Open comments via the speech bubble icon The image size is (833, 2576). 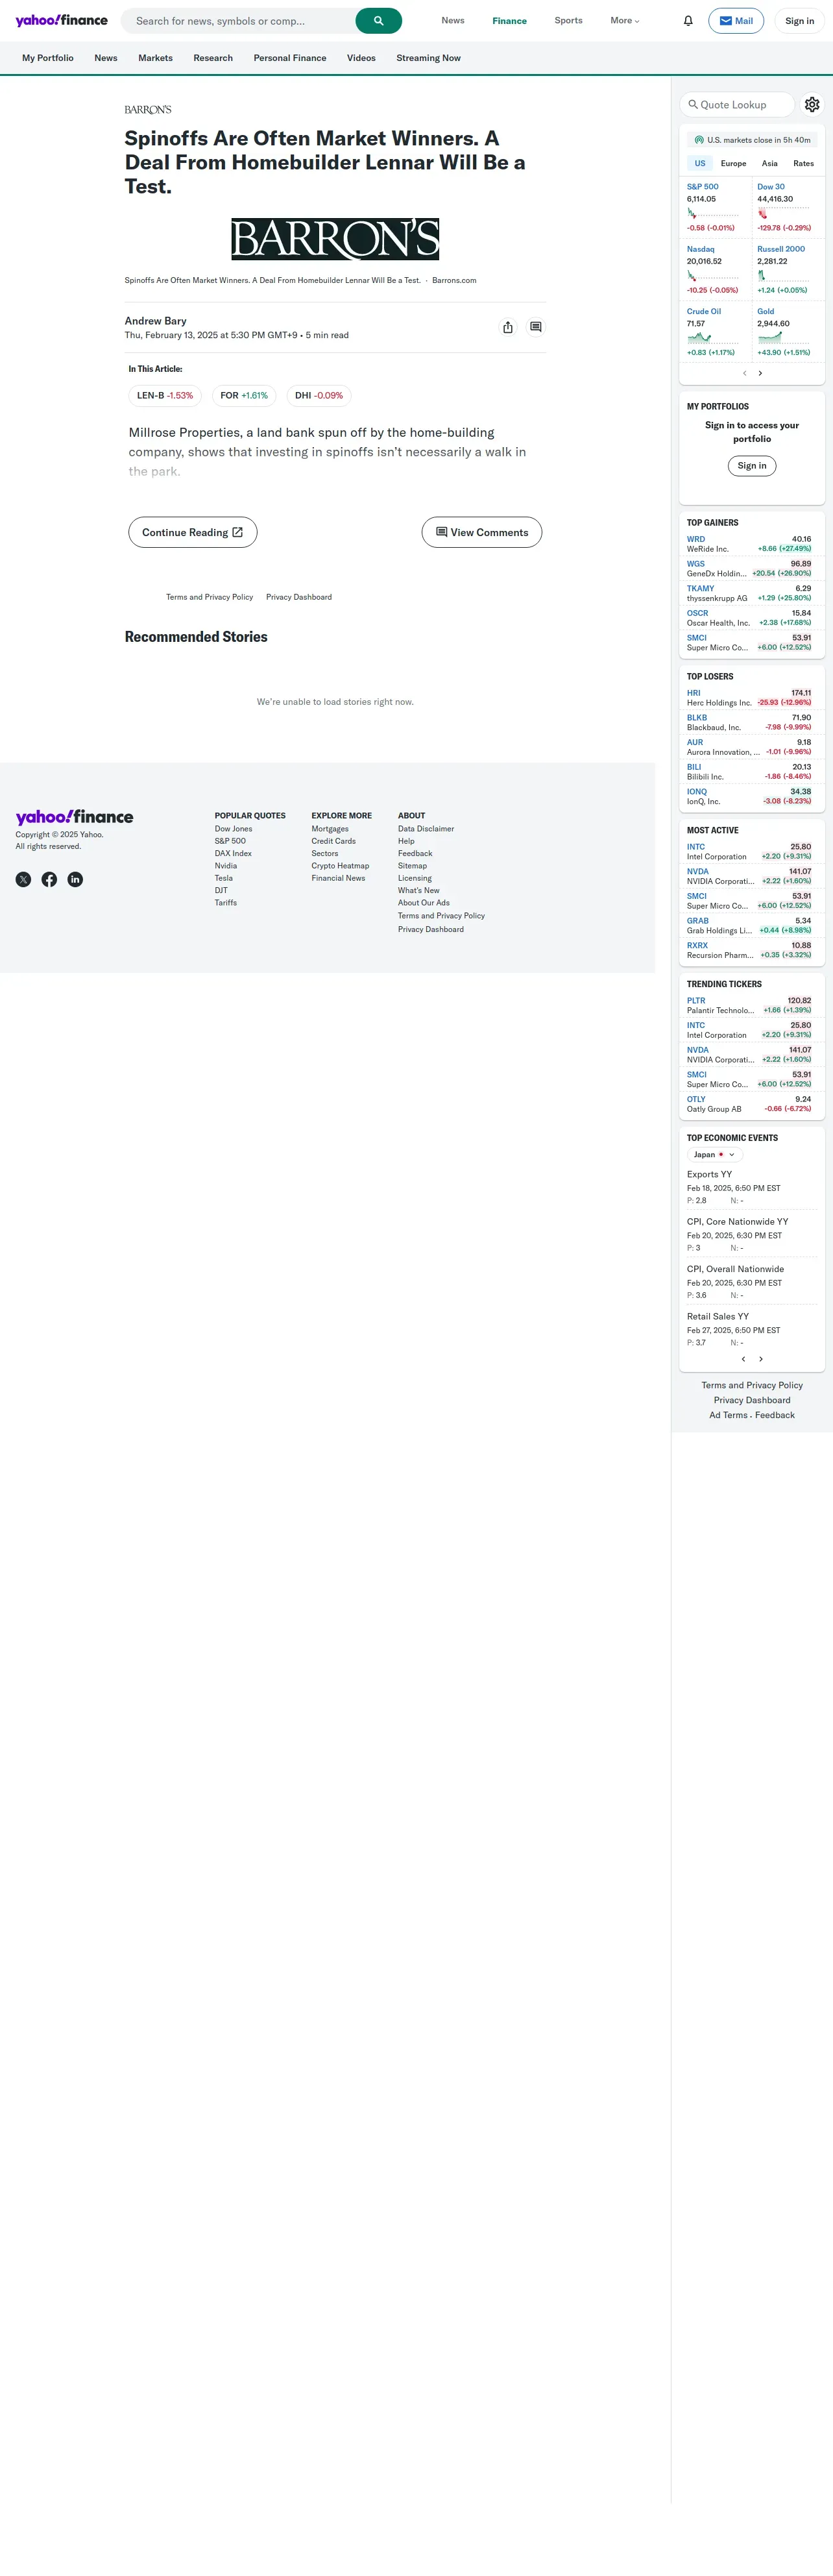(536, 327)
